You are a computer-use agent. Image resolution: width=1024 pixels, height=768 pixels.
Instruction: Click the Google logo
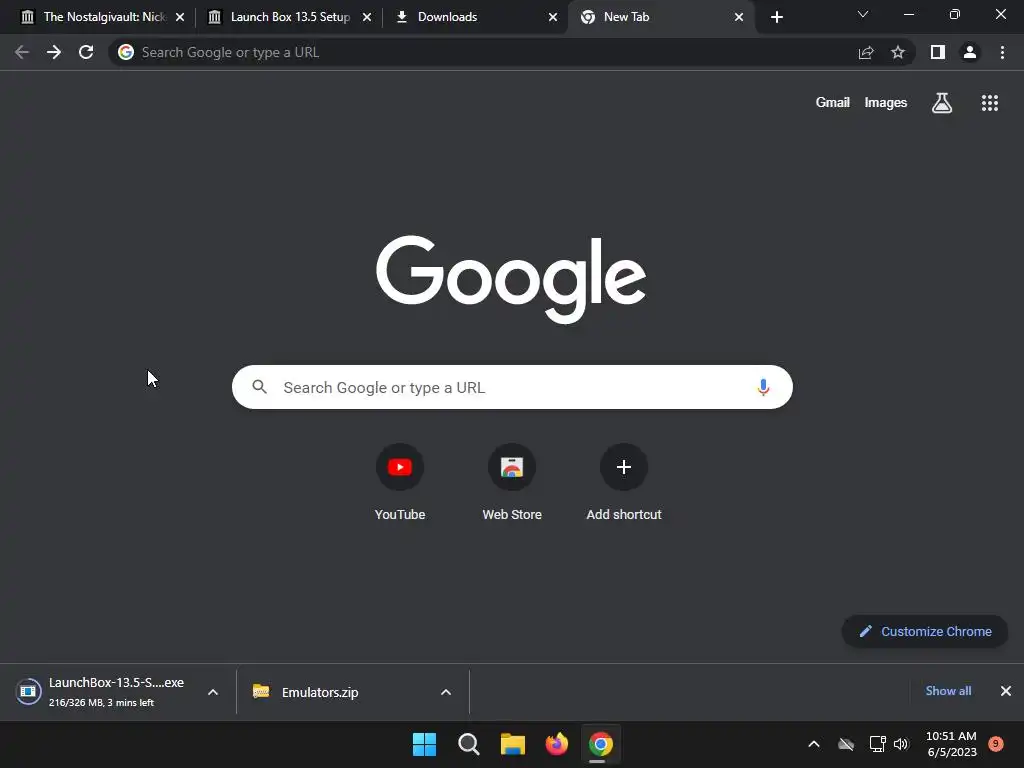(511, 279)
